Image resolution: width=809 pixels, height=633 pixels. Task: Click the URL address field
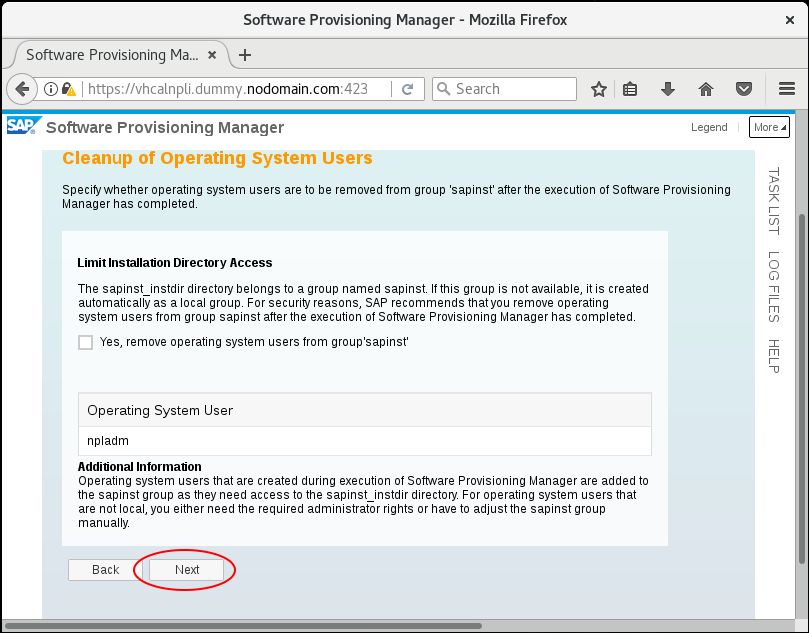point(227,89)
